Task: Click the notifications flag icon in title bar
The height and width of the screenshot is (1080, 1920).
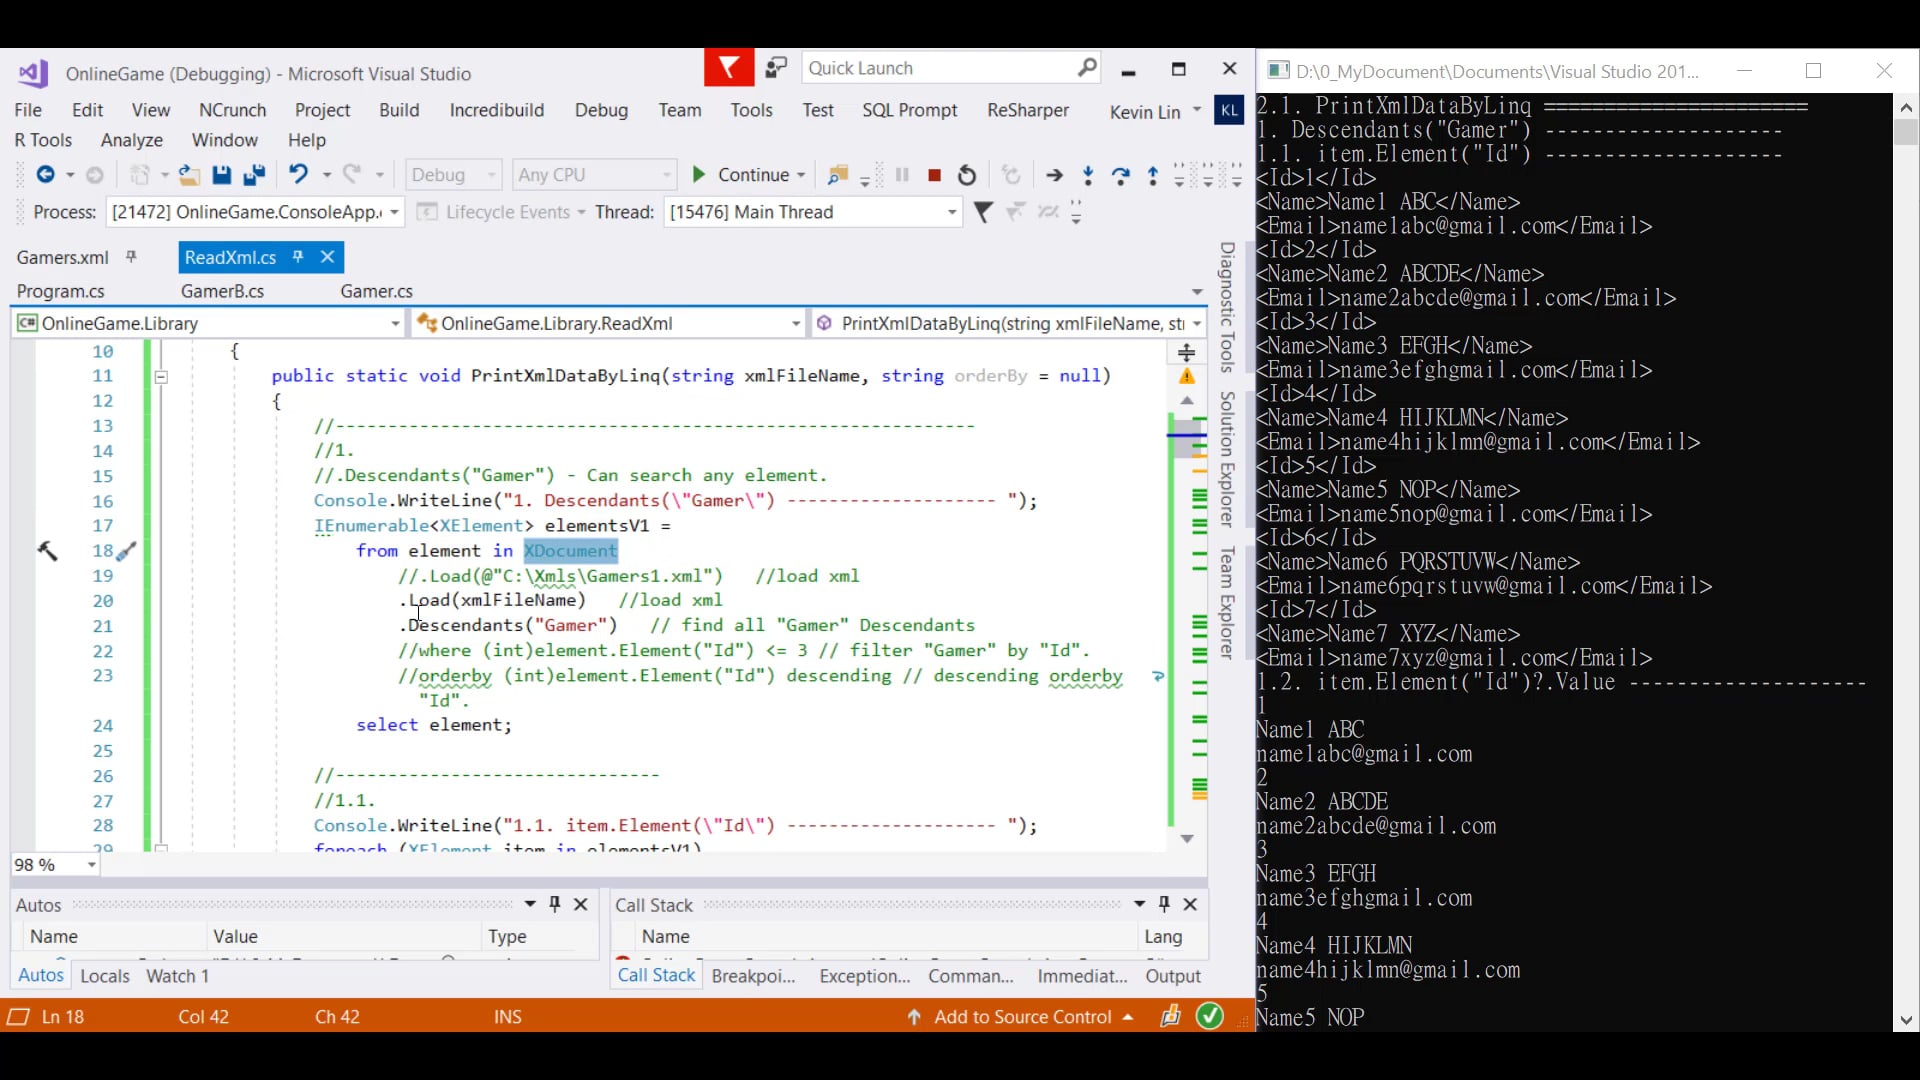Action: pos(729,68)
